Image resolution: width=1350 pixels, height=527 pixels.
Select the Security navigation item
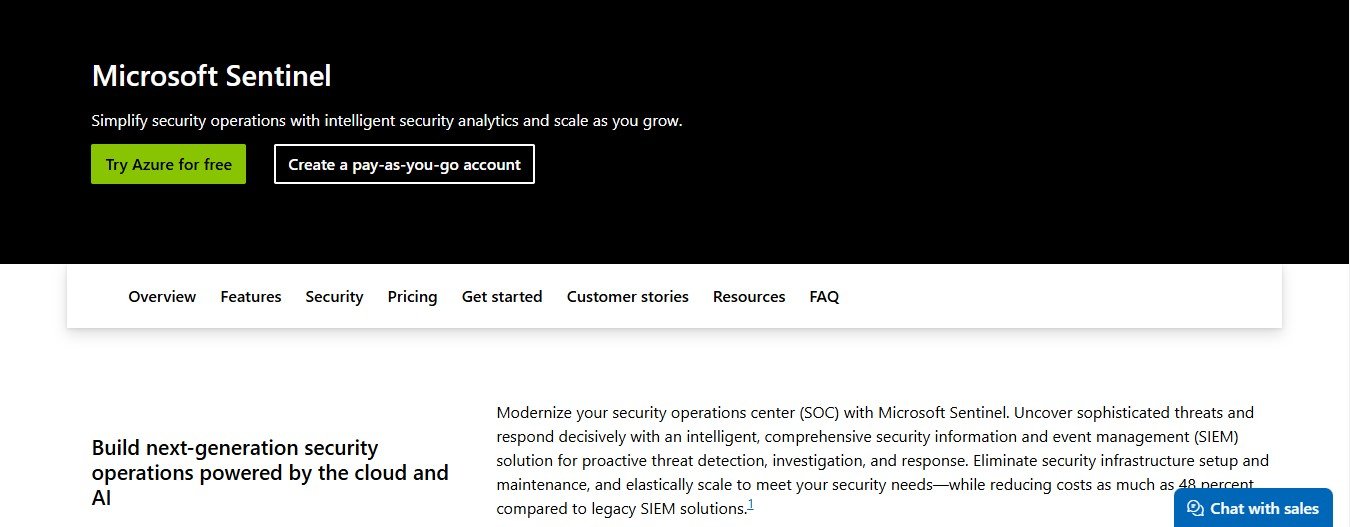[334, 297]
